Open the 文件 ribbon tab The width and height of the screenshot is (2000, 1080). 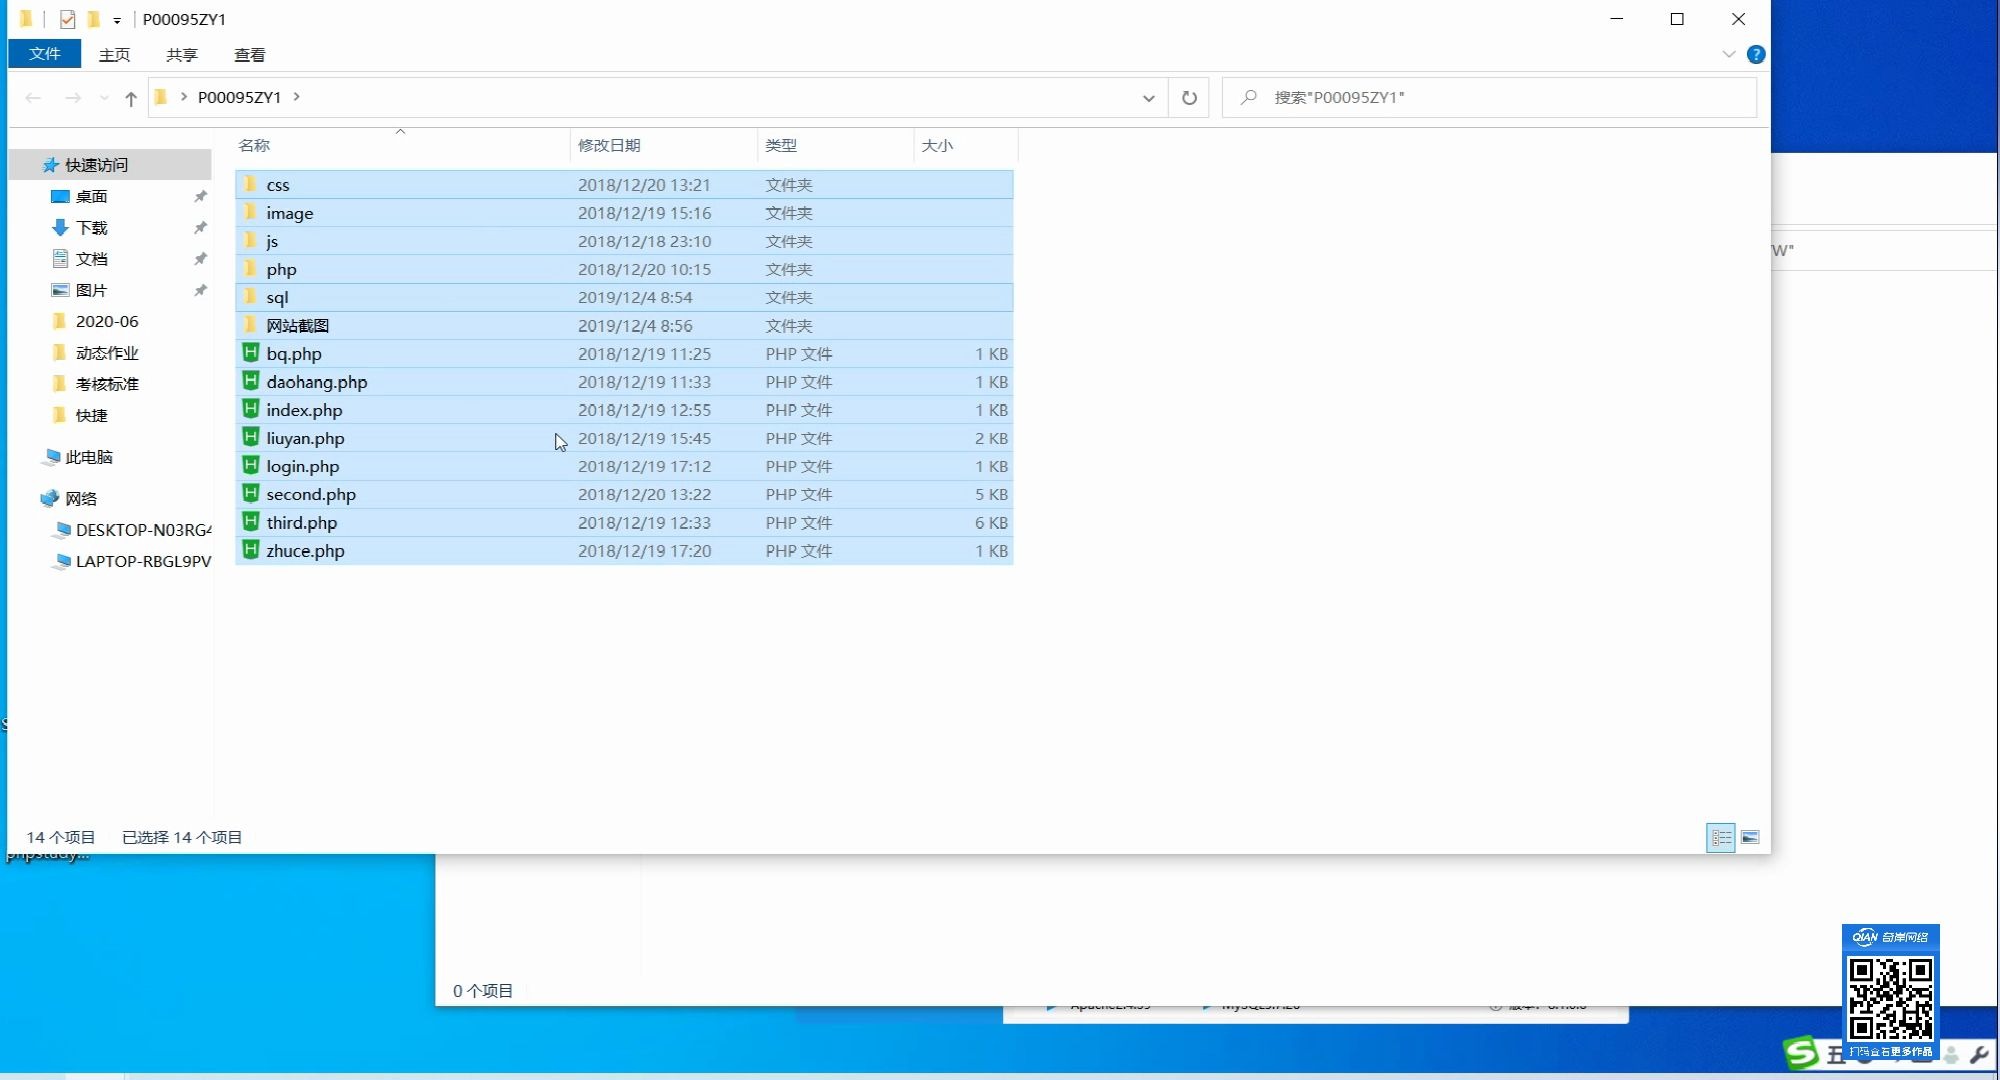(44, 54)
